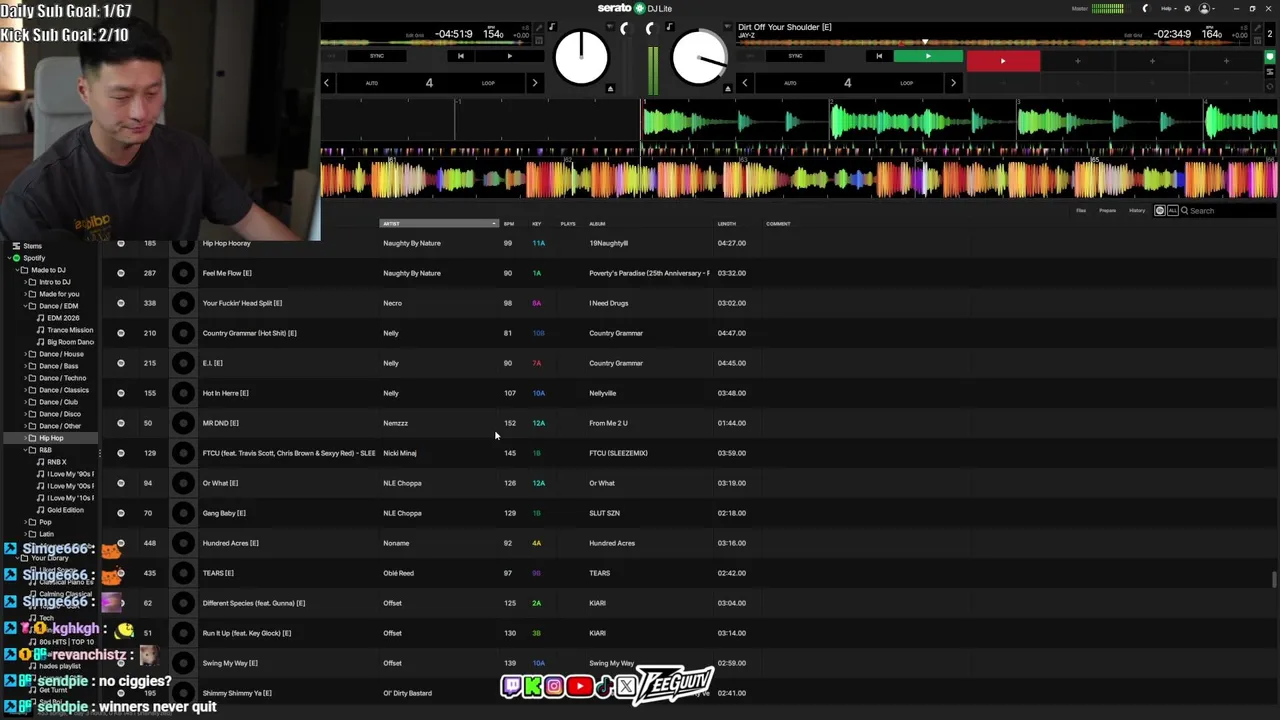Select the Stems crate

click(x=33, y=246)
